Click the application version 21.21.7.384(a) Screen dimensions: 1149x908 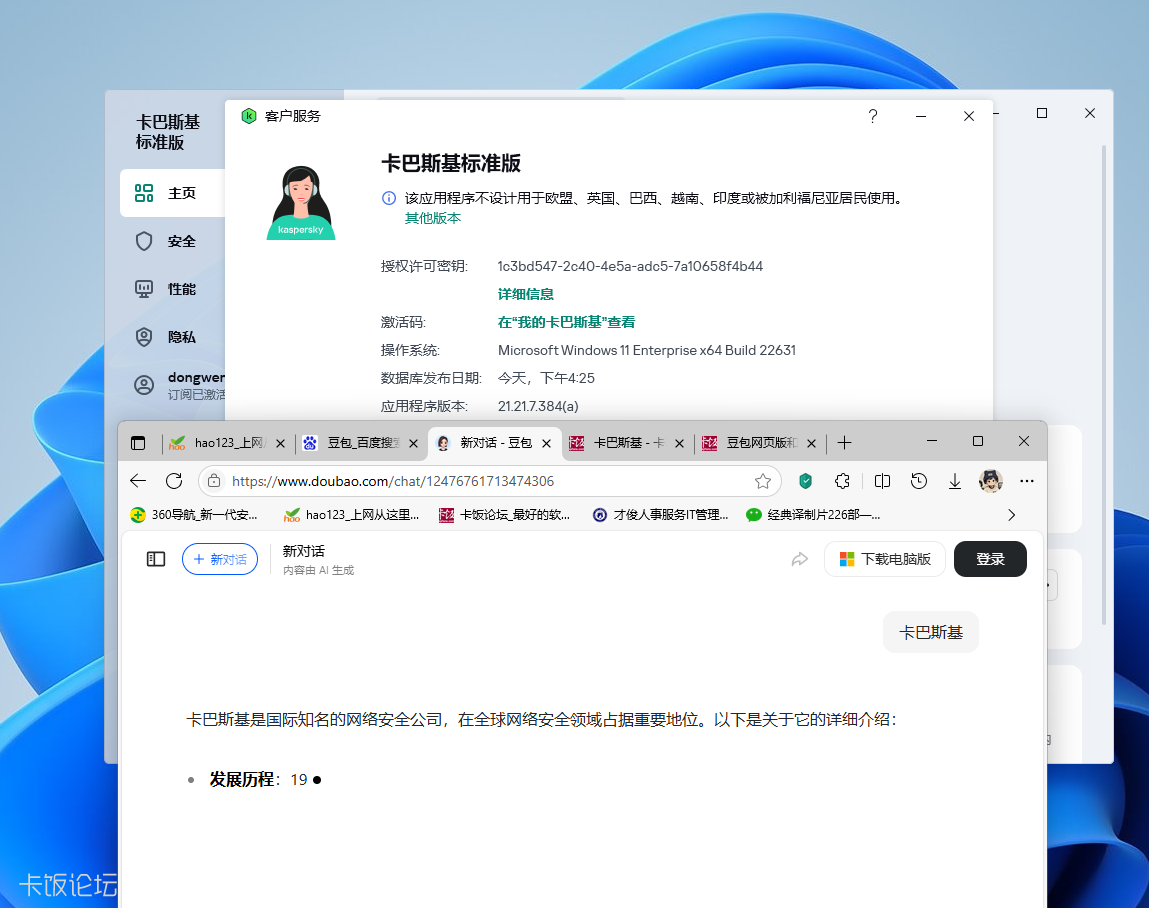[x=538, y=406]
